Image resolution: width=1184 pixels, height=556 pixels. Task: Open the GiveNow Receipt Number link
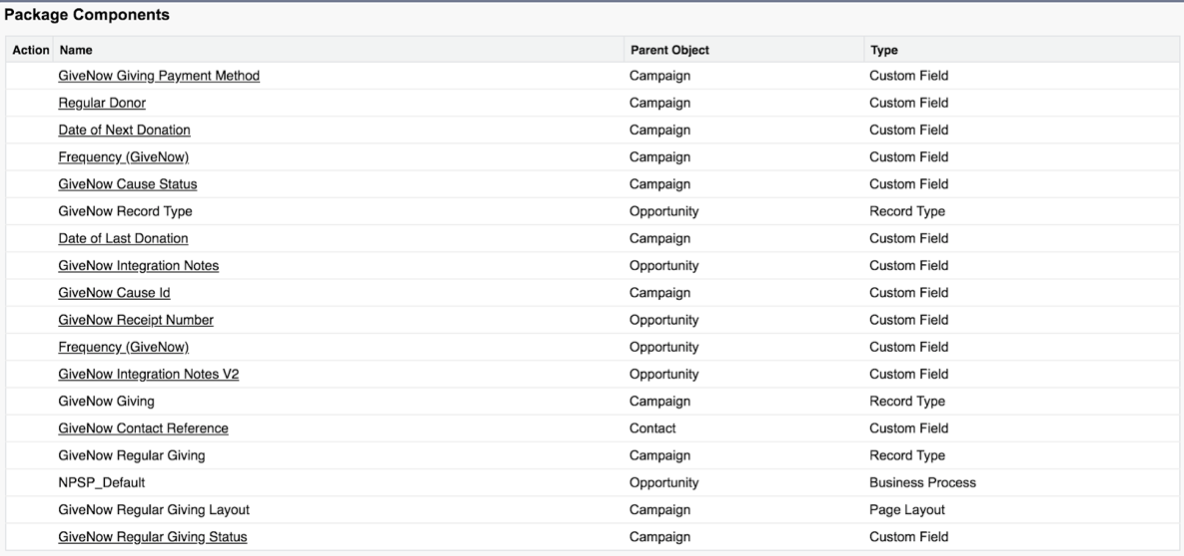click(x=136, y=320)
